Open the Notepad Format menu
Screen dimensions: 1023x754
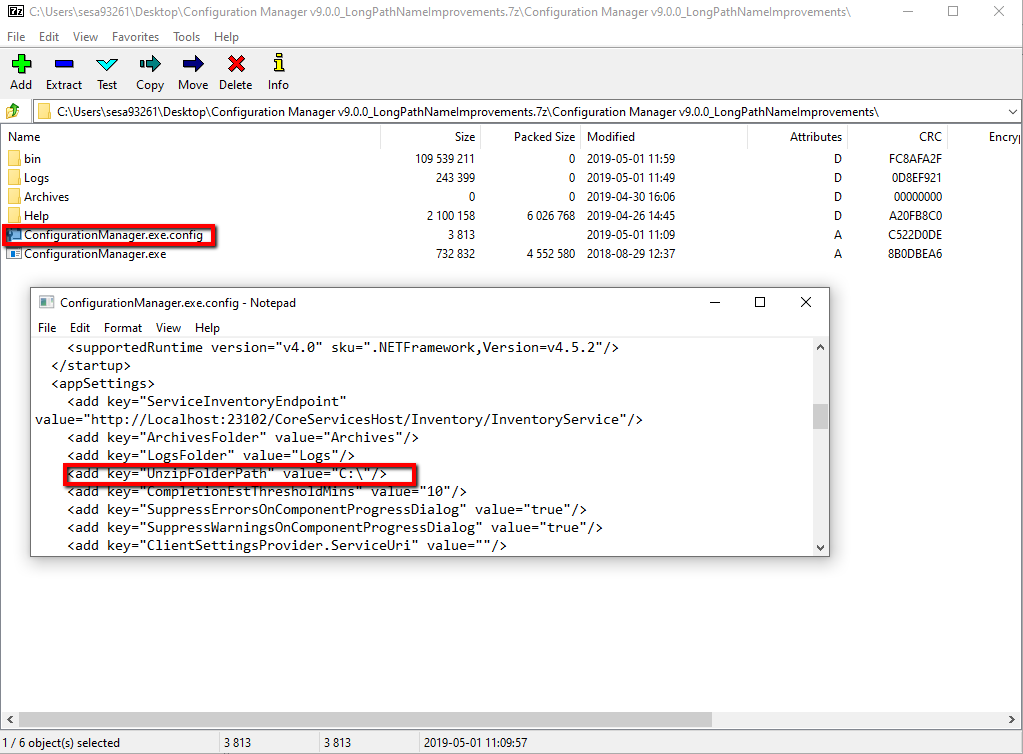123,327
